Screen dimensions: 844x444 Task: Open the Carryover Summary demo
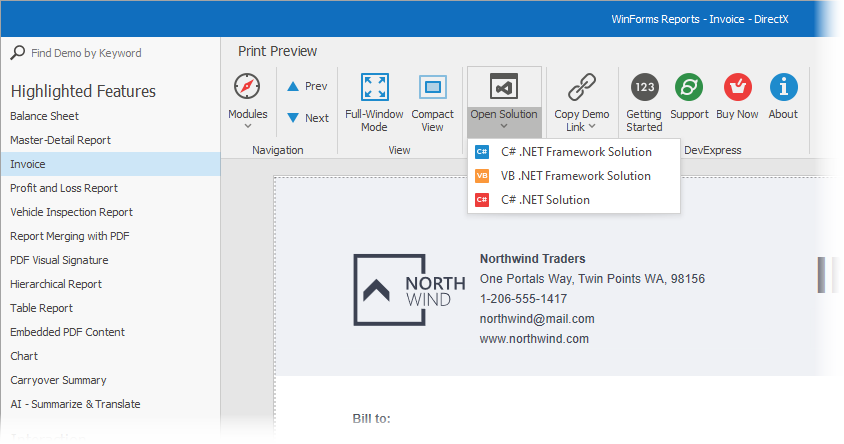tap(110, 380)
